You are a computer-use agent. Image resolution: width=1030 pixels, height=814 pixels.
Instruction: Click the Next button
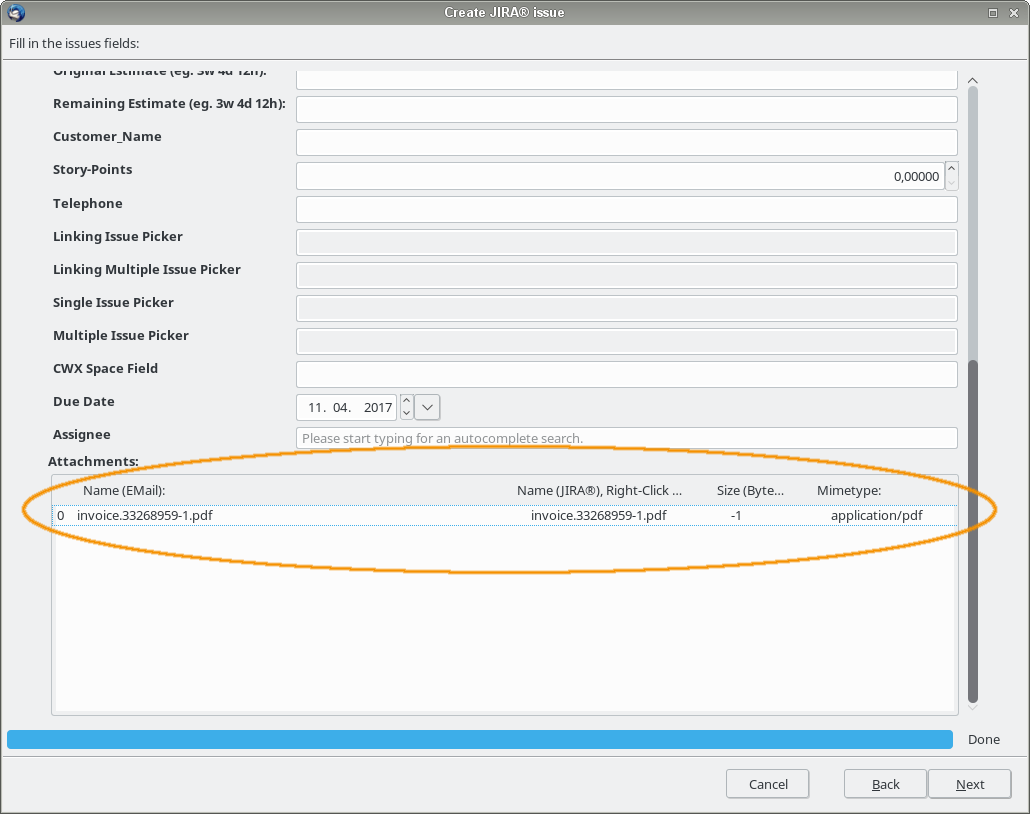click(x=970, y=784)
